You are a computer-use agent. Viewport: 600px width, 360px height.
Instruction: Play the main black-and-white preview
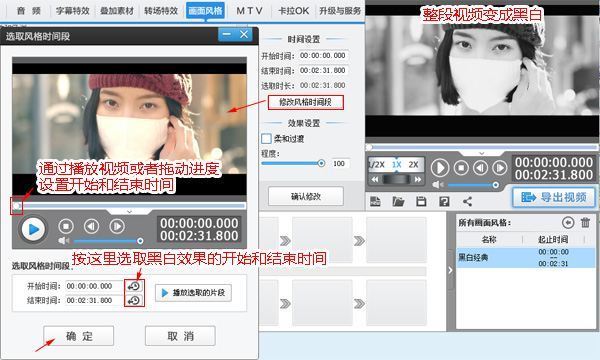(440, 168)
